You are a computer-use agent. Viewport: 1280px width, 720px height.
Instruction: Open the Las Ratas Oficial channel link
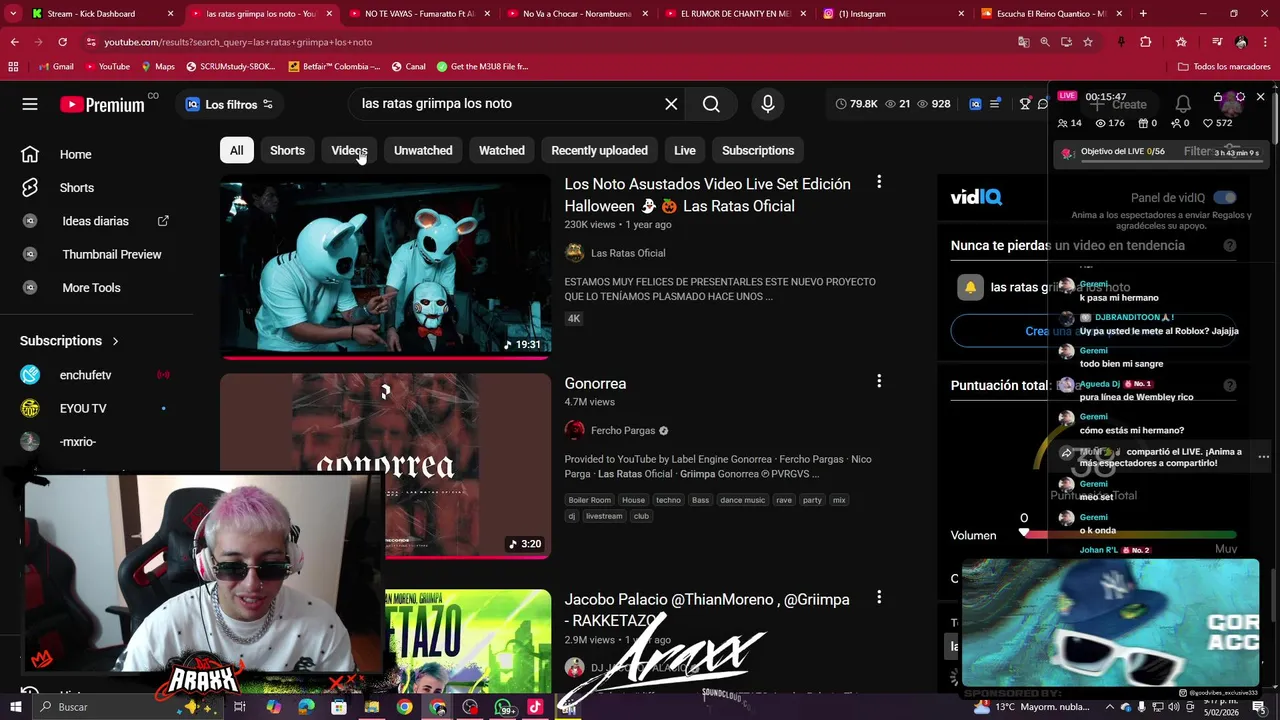627,253
